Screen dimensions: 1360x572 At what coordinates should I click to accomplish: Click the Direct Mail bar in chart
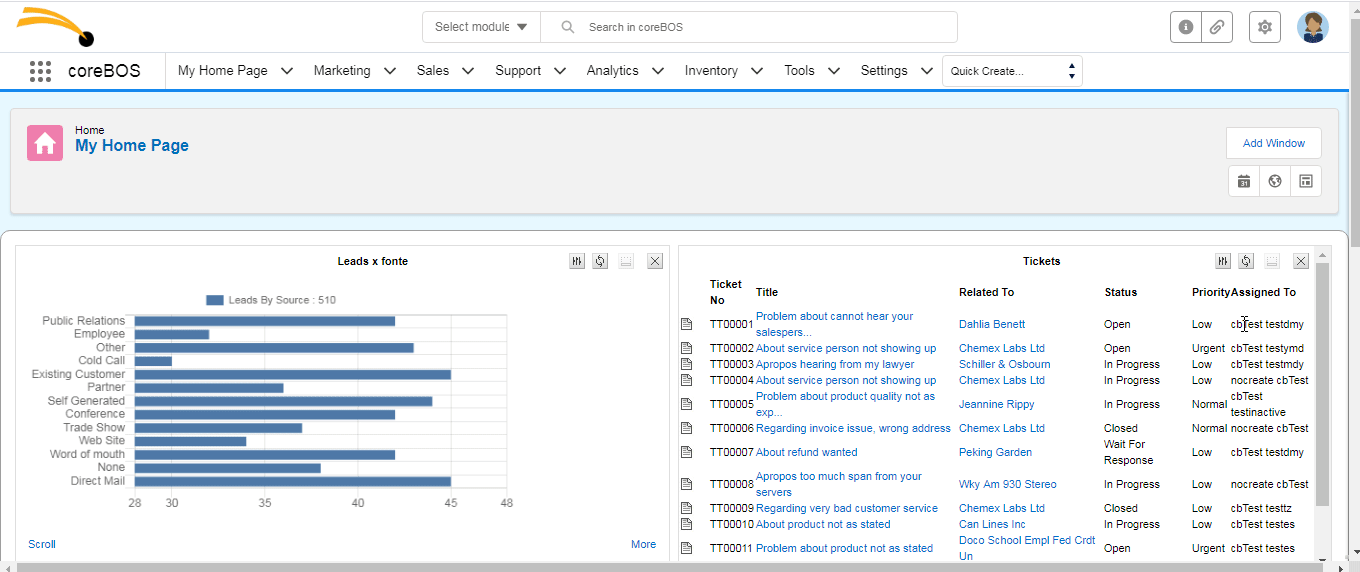293,481
